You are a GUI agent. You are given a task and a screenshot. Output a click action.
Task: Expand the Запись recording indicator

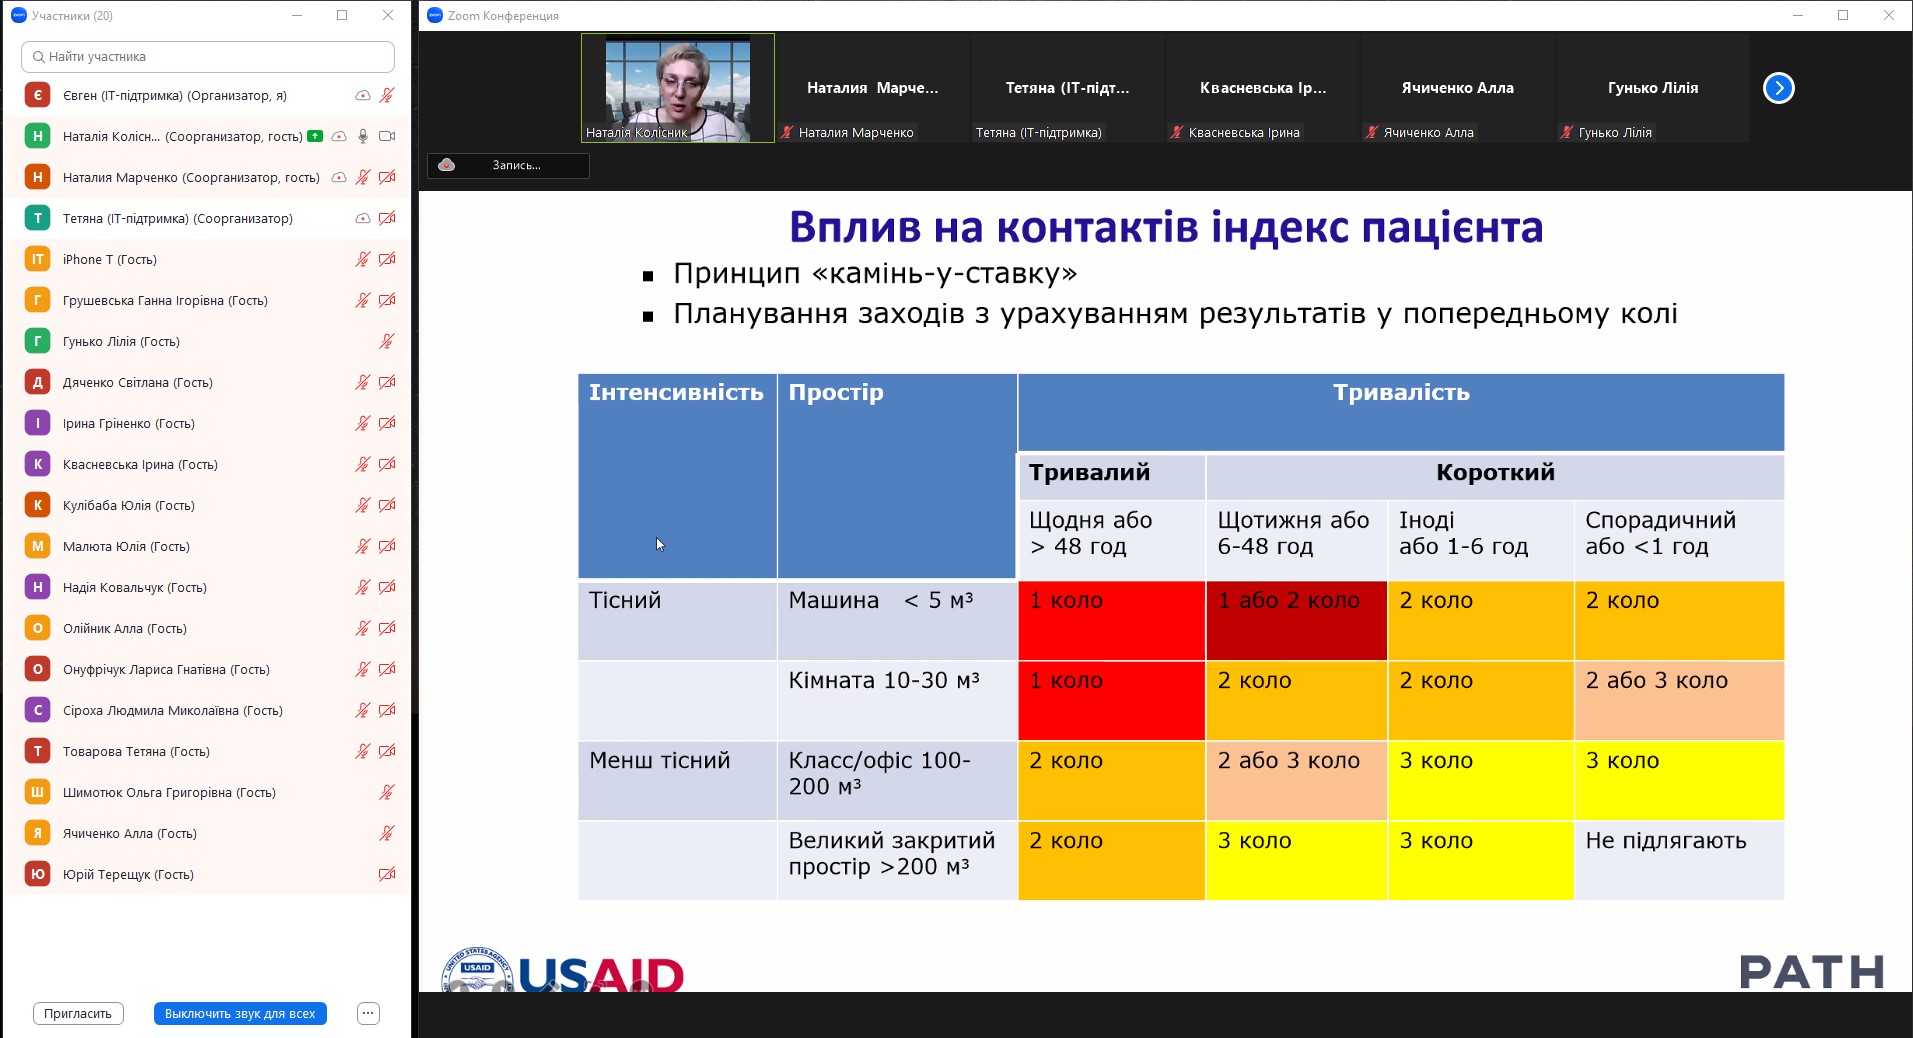pos(508,165)
